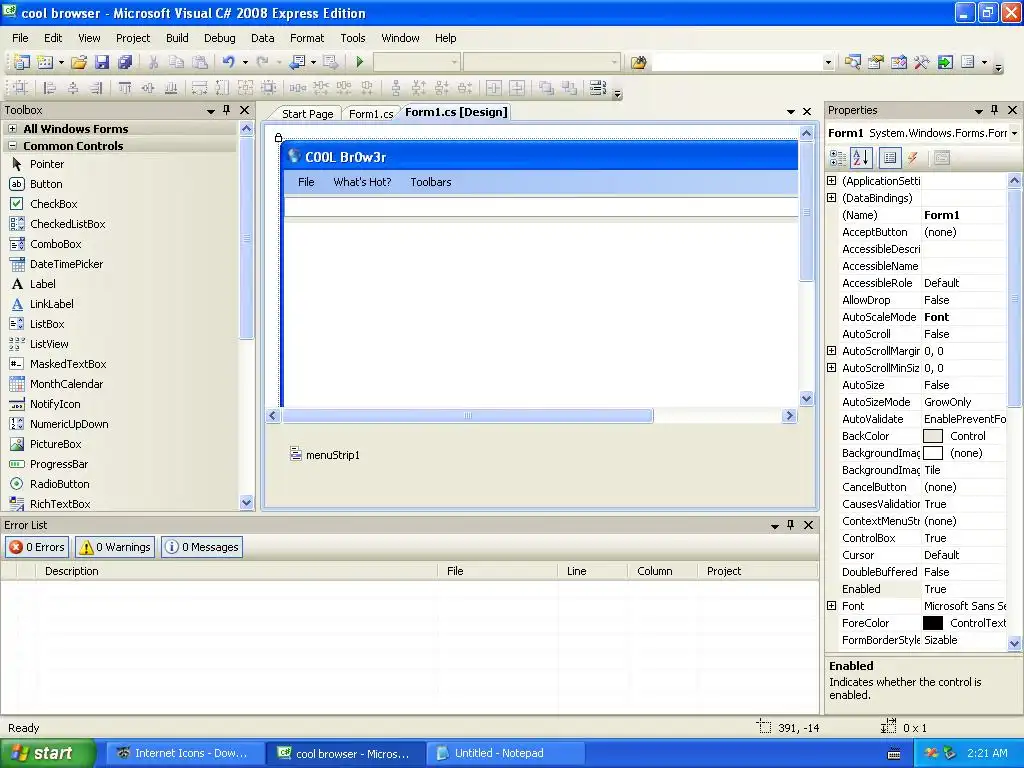Switch to the Start Page tab

pos(307,114)
